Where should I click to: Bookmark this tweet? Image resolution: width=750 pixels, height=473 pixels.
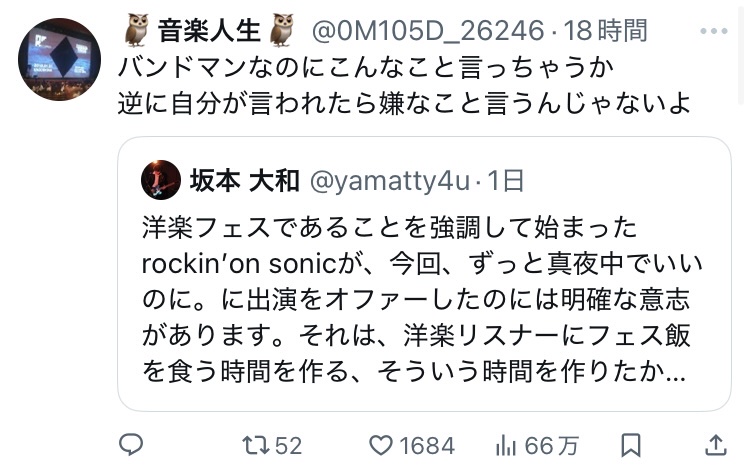[630, 445]
